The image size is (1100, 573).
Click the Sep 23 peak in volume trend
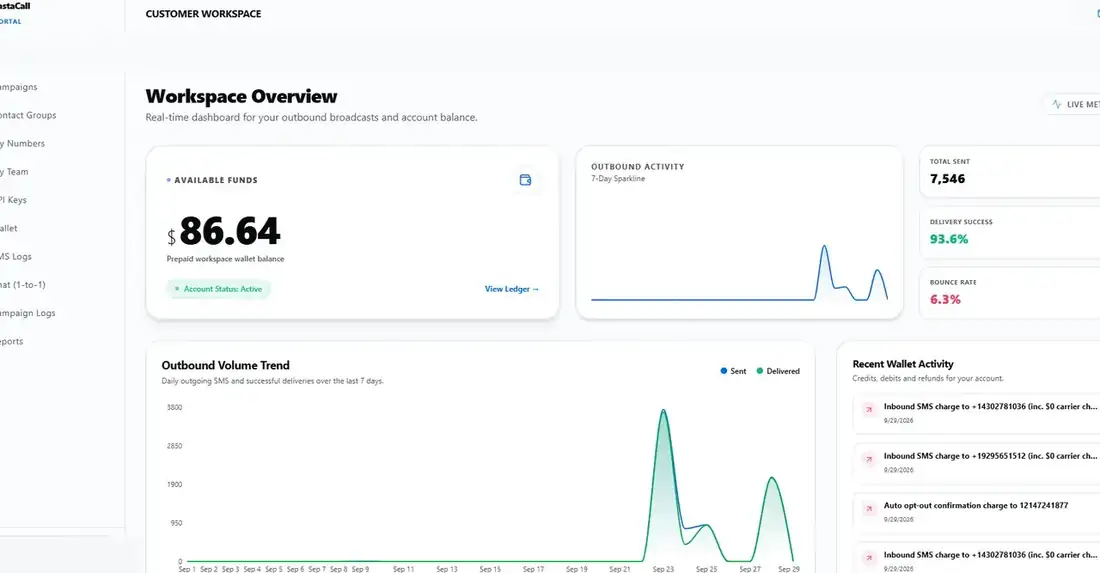pyautogui.click(x=663, y=410)
